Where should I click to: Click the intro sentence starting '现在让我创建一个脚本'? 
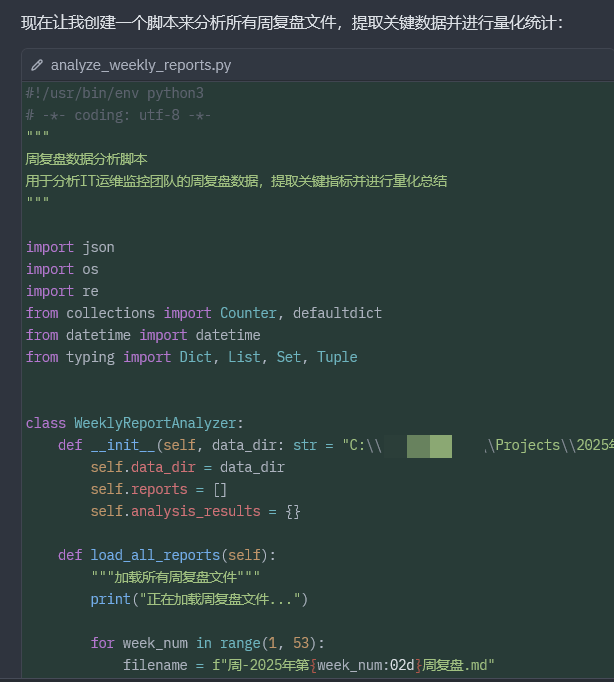(x=292, y=23)
